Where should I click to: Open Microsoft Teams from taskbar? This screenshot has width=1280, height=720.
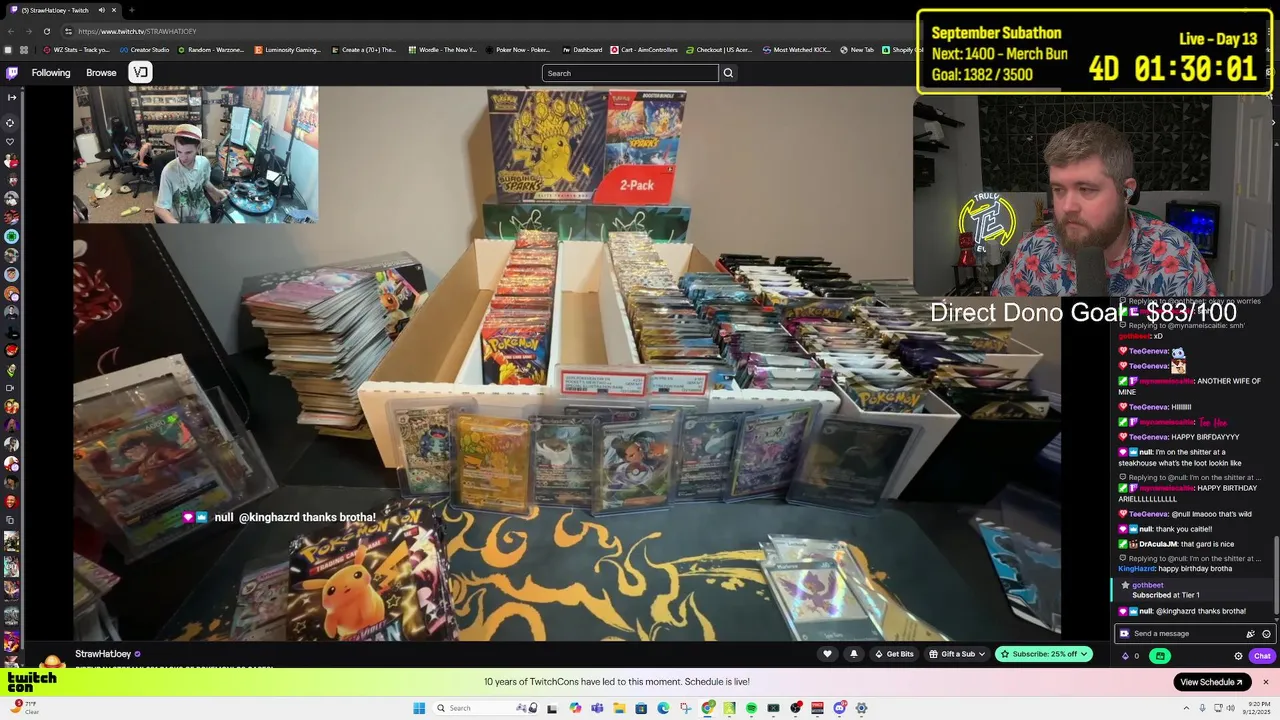click(x=597, y=708)
